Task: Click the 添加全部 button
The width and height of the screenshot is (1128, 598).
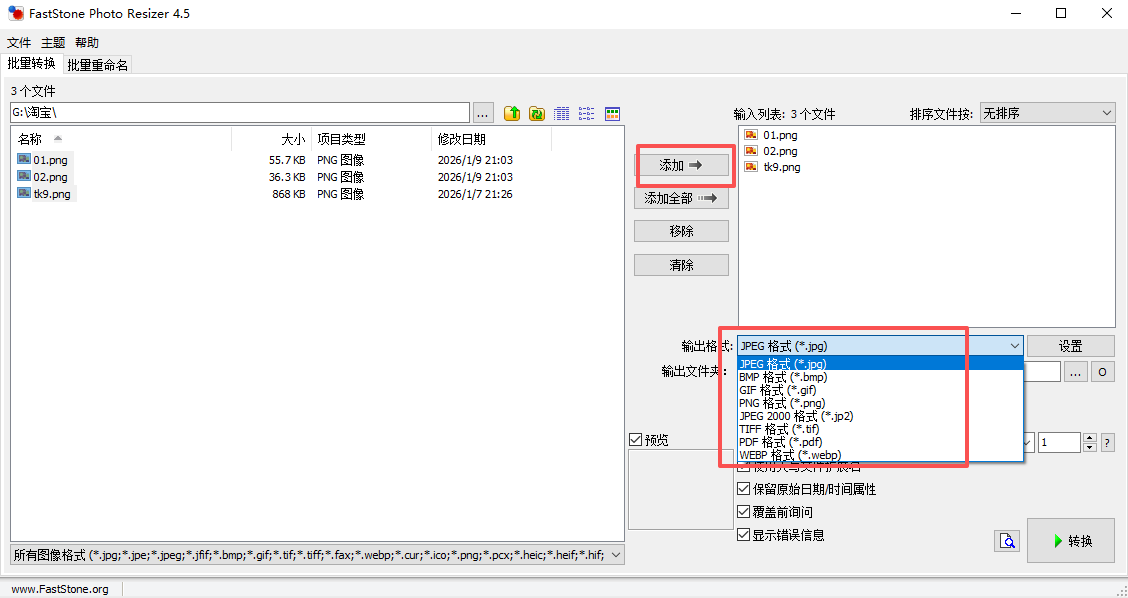Action: pos(681,199)
